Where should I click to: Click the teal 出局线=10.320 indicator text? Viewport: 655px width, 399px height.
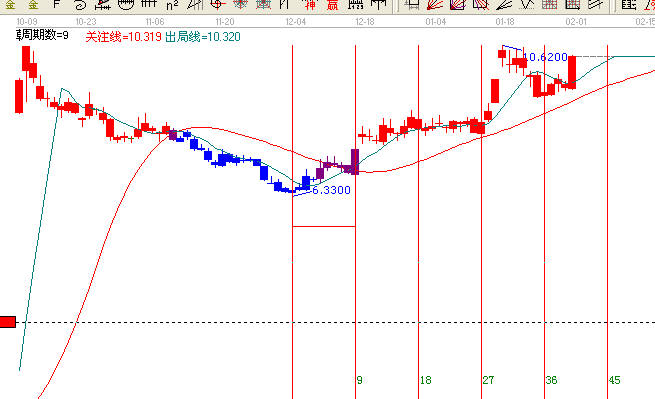[203, 37]
